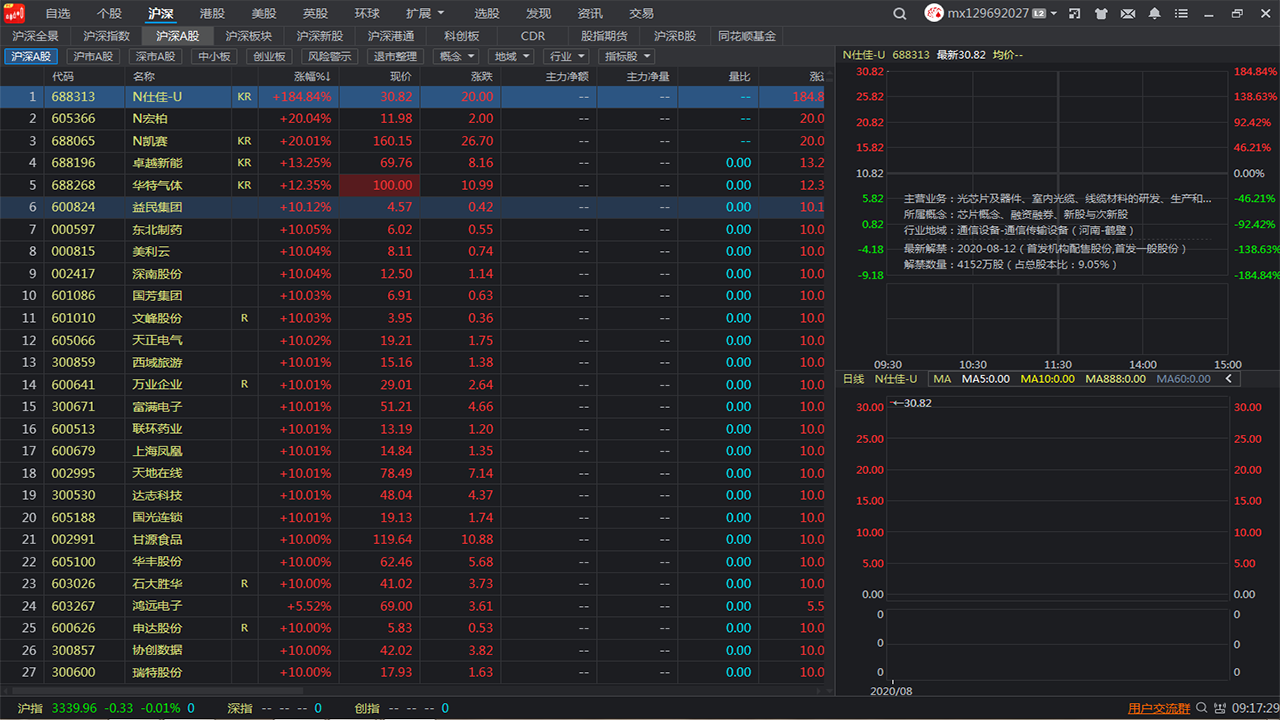Click the pop-out window icon
This screenshot has width=1280, height=720.
point(1074,13)
